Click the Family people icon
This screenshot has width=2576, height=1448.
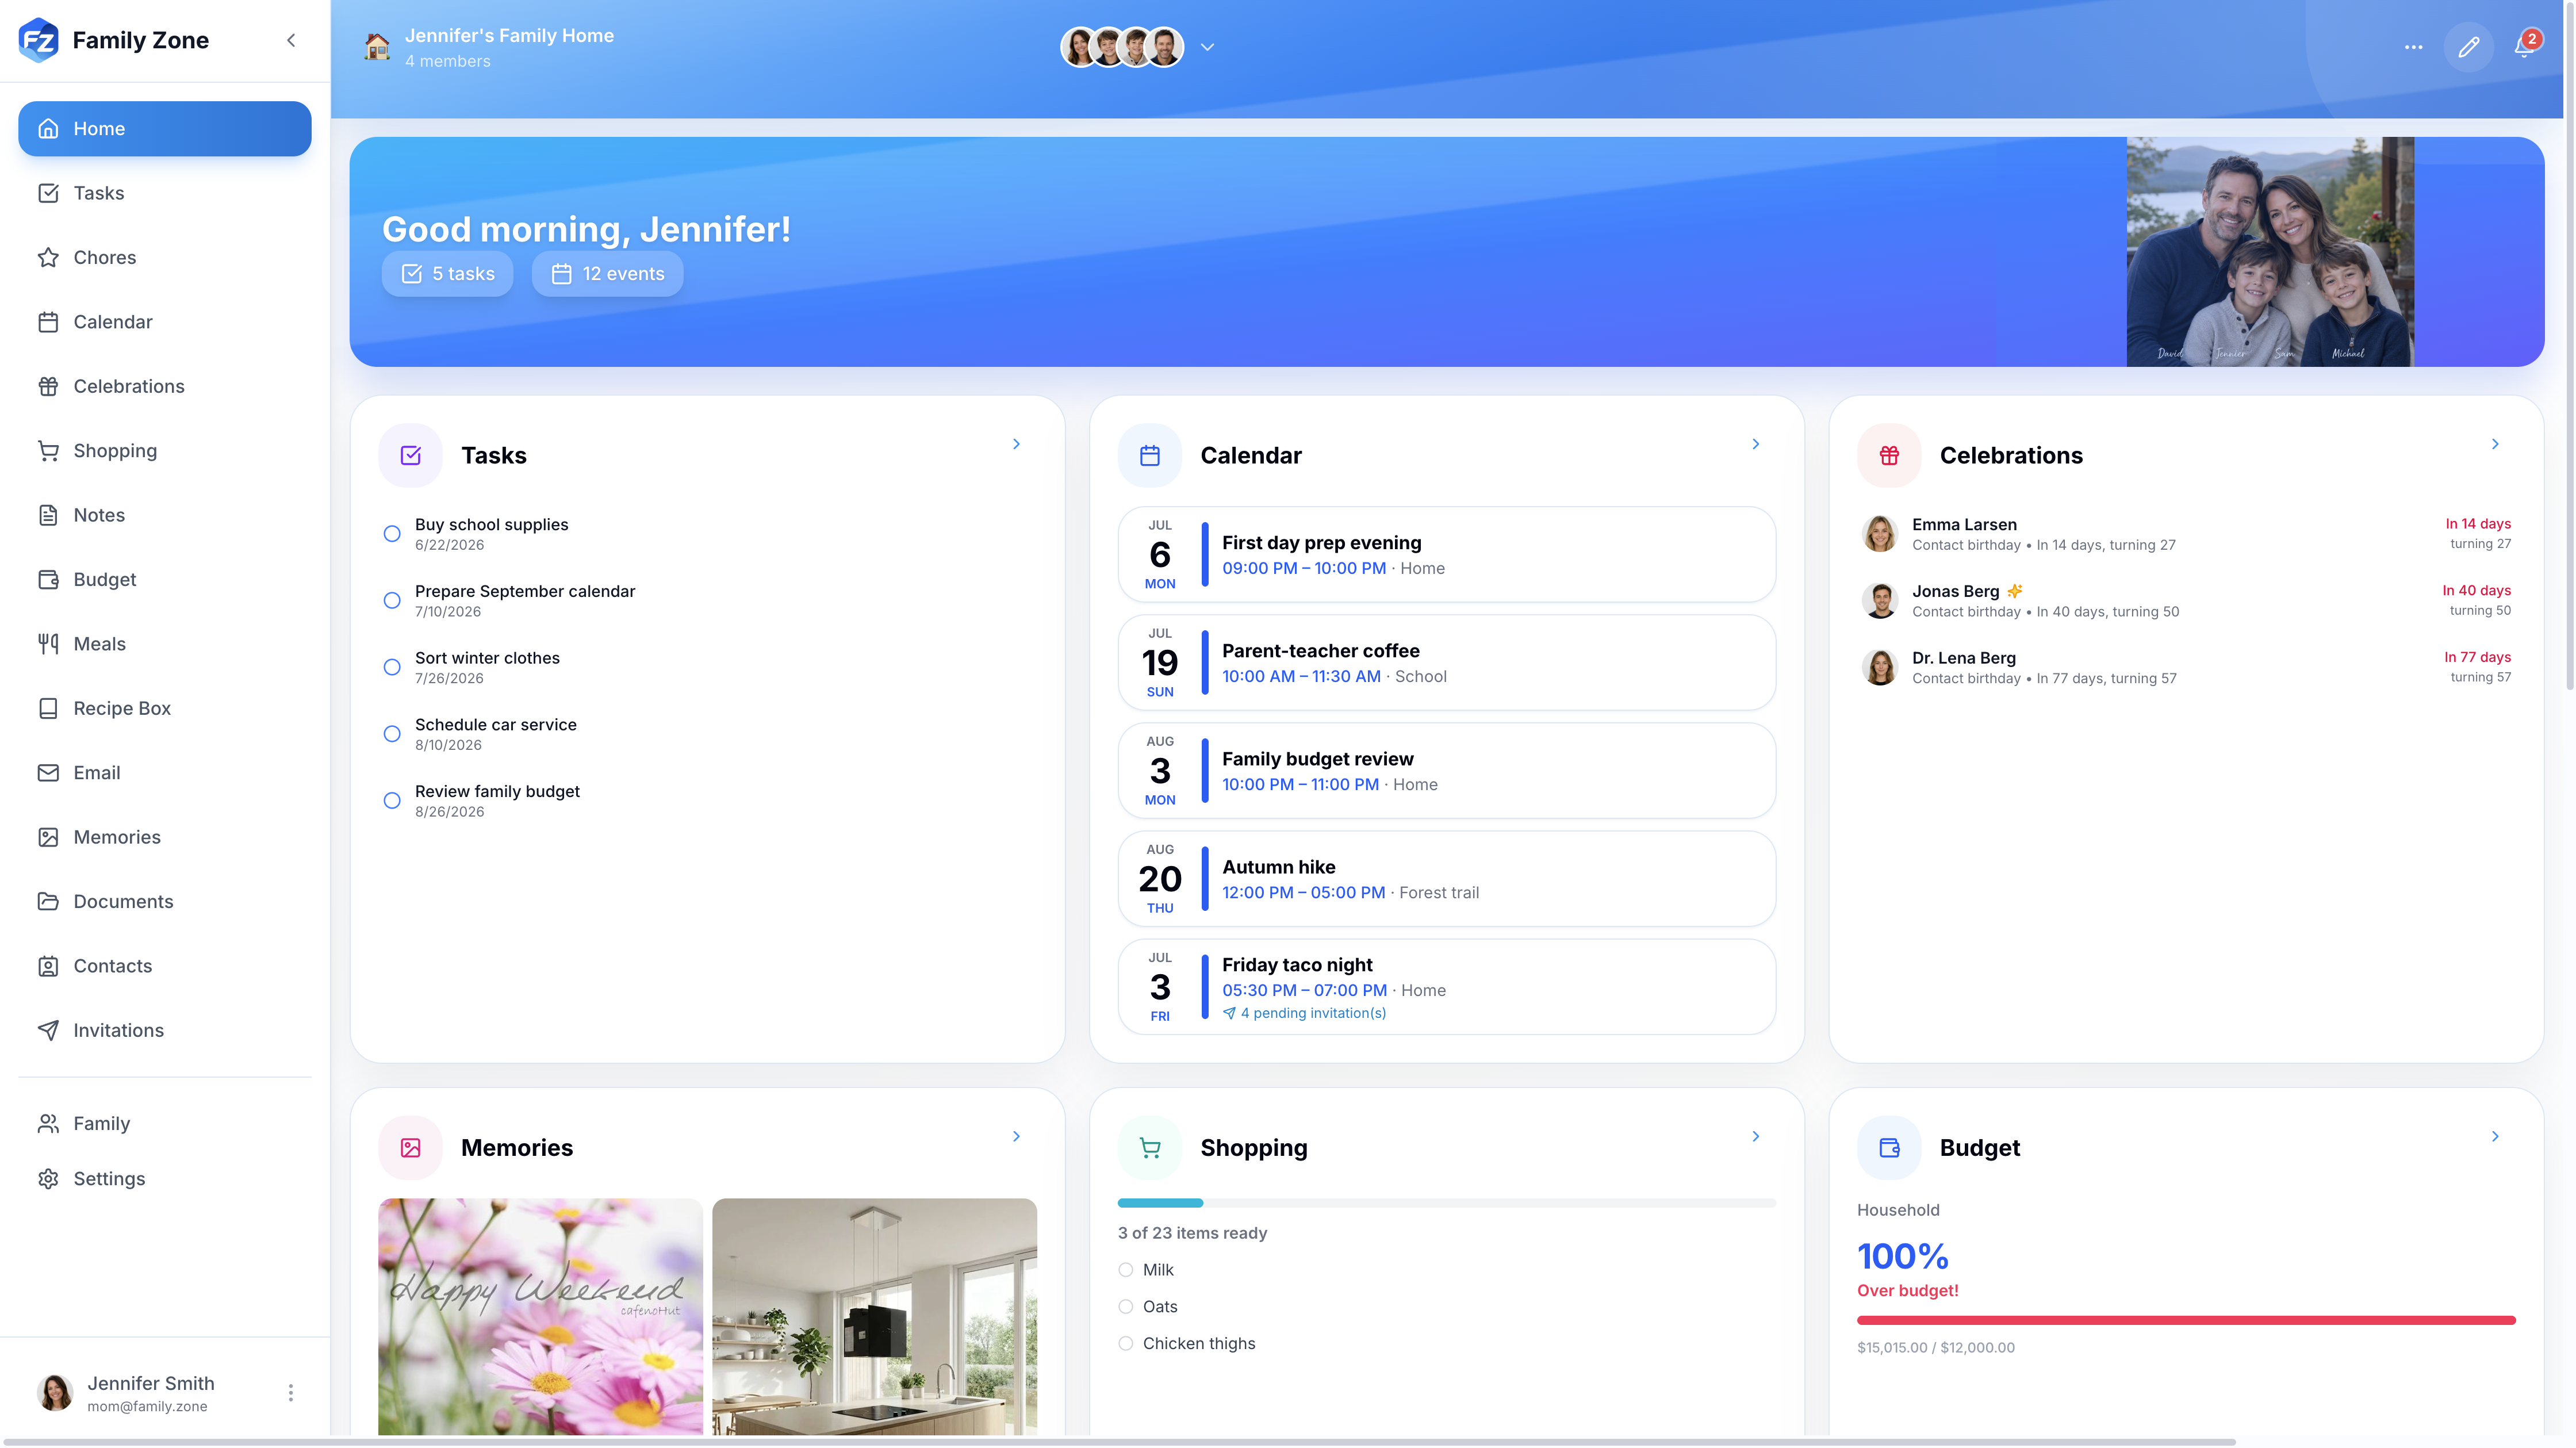click(x=48, y=1124)
